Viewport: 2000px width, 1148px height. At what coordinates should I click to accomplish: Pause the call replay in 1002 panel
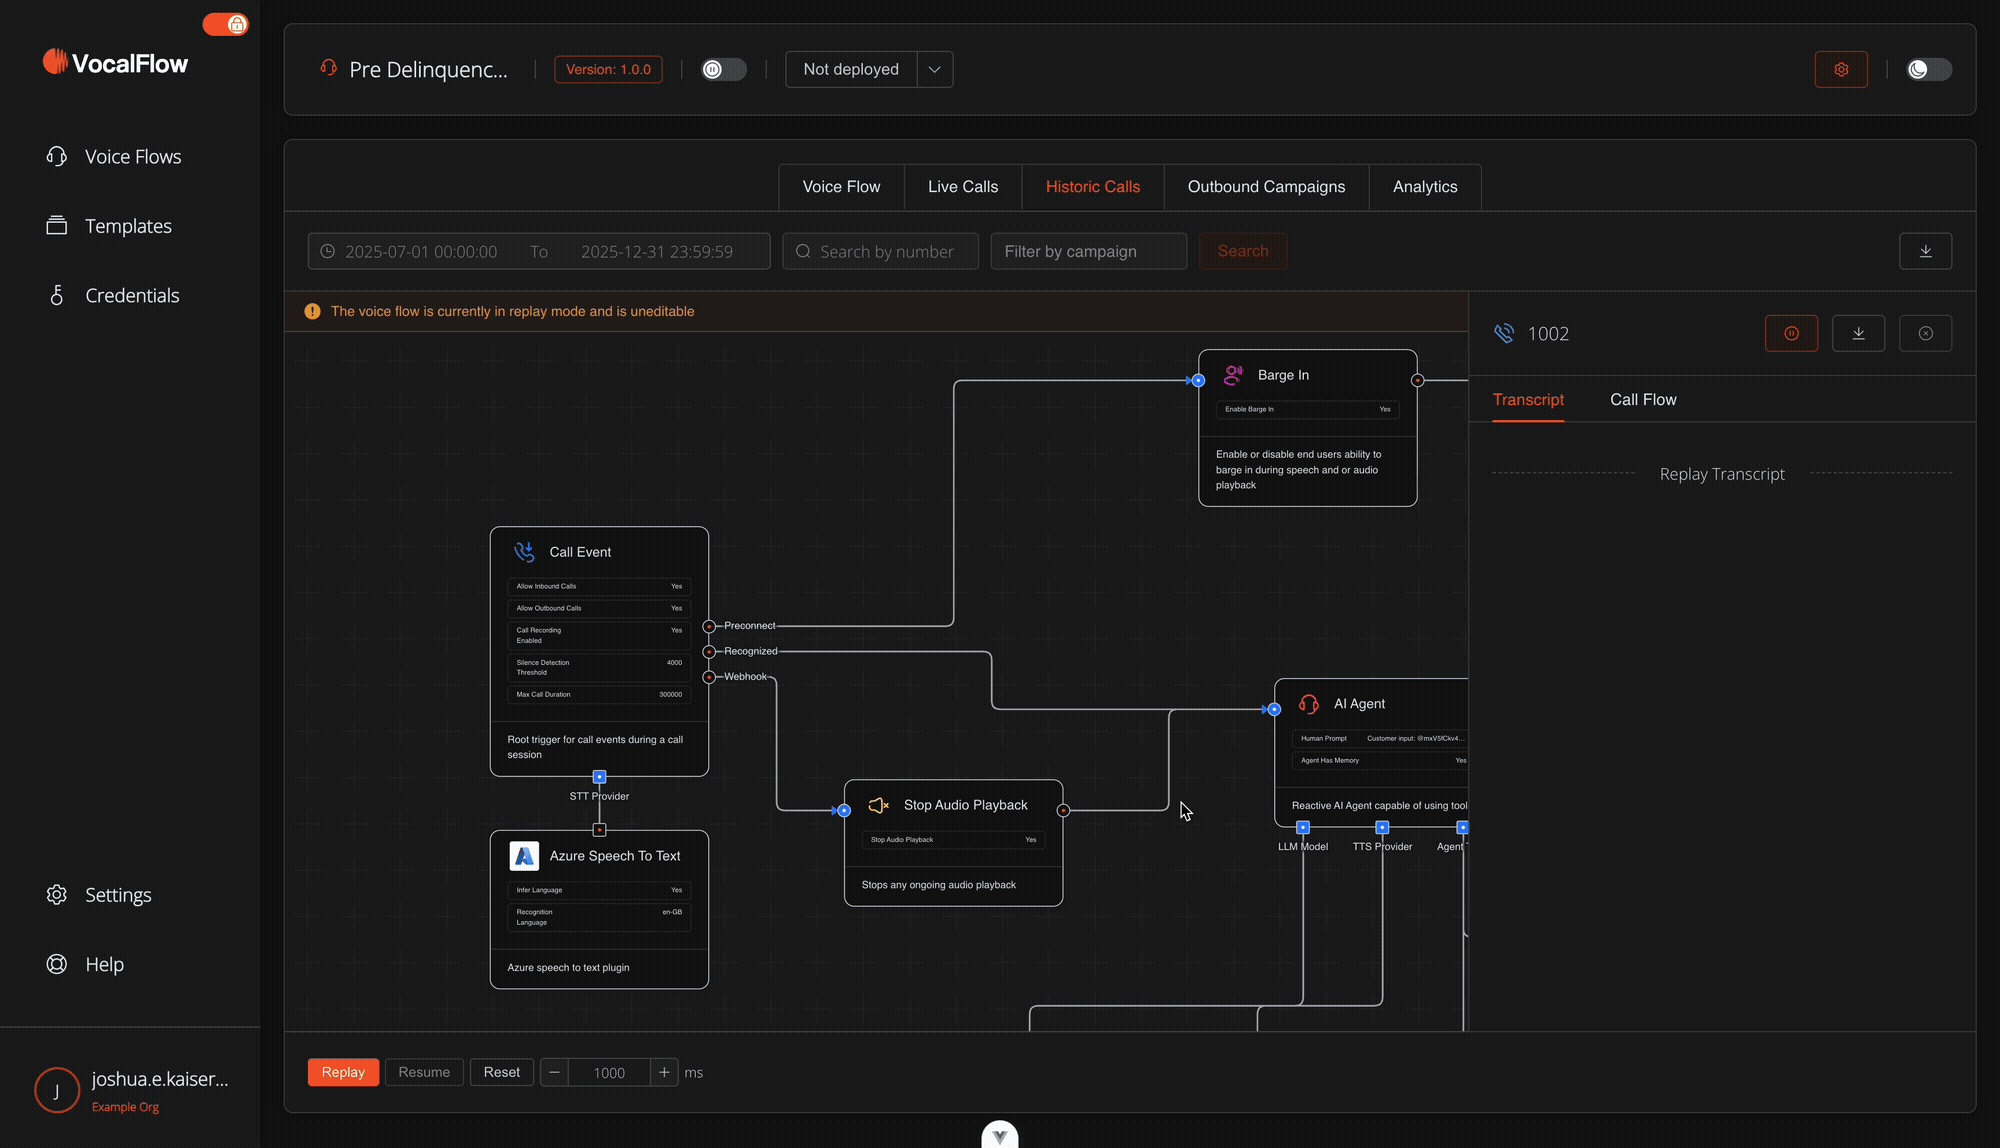pyautogui.click(x=1791, y=333)
